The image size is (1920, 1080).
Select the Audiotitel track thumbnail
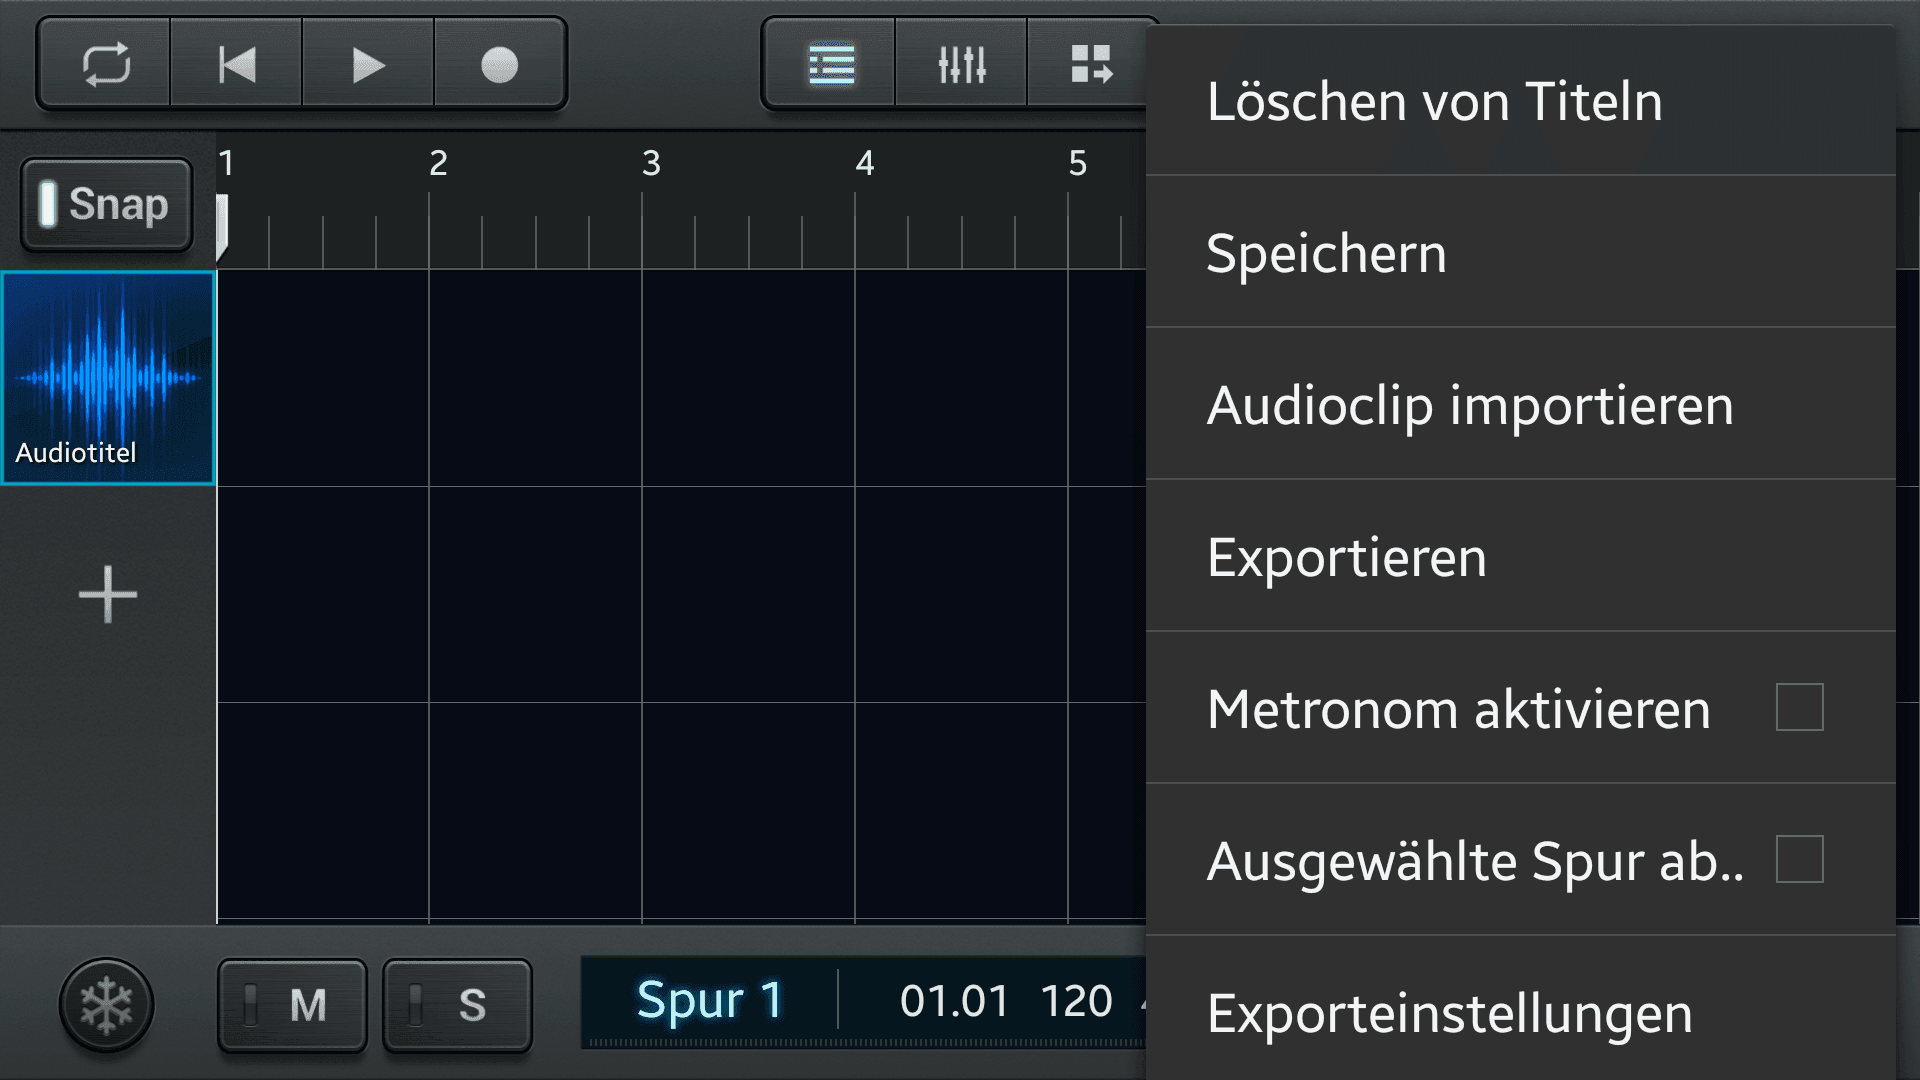click(108, 378)
